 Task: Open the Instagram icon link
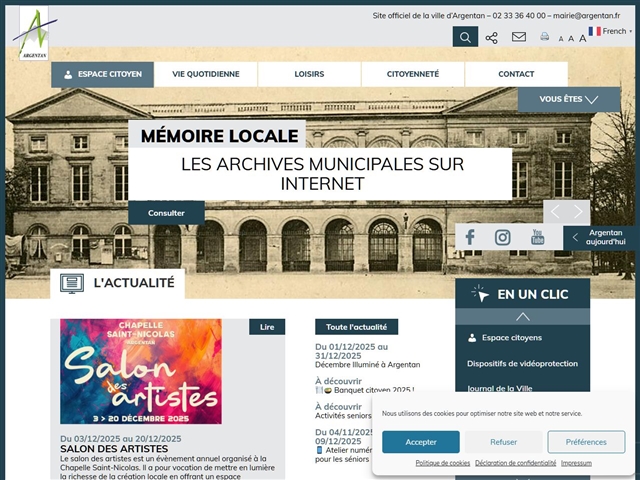(503, 237)
